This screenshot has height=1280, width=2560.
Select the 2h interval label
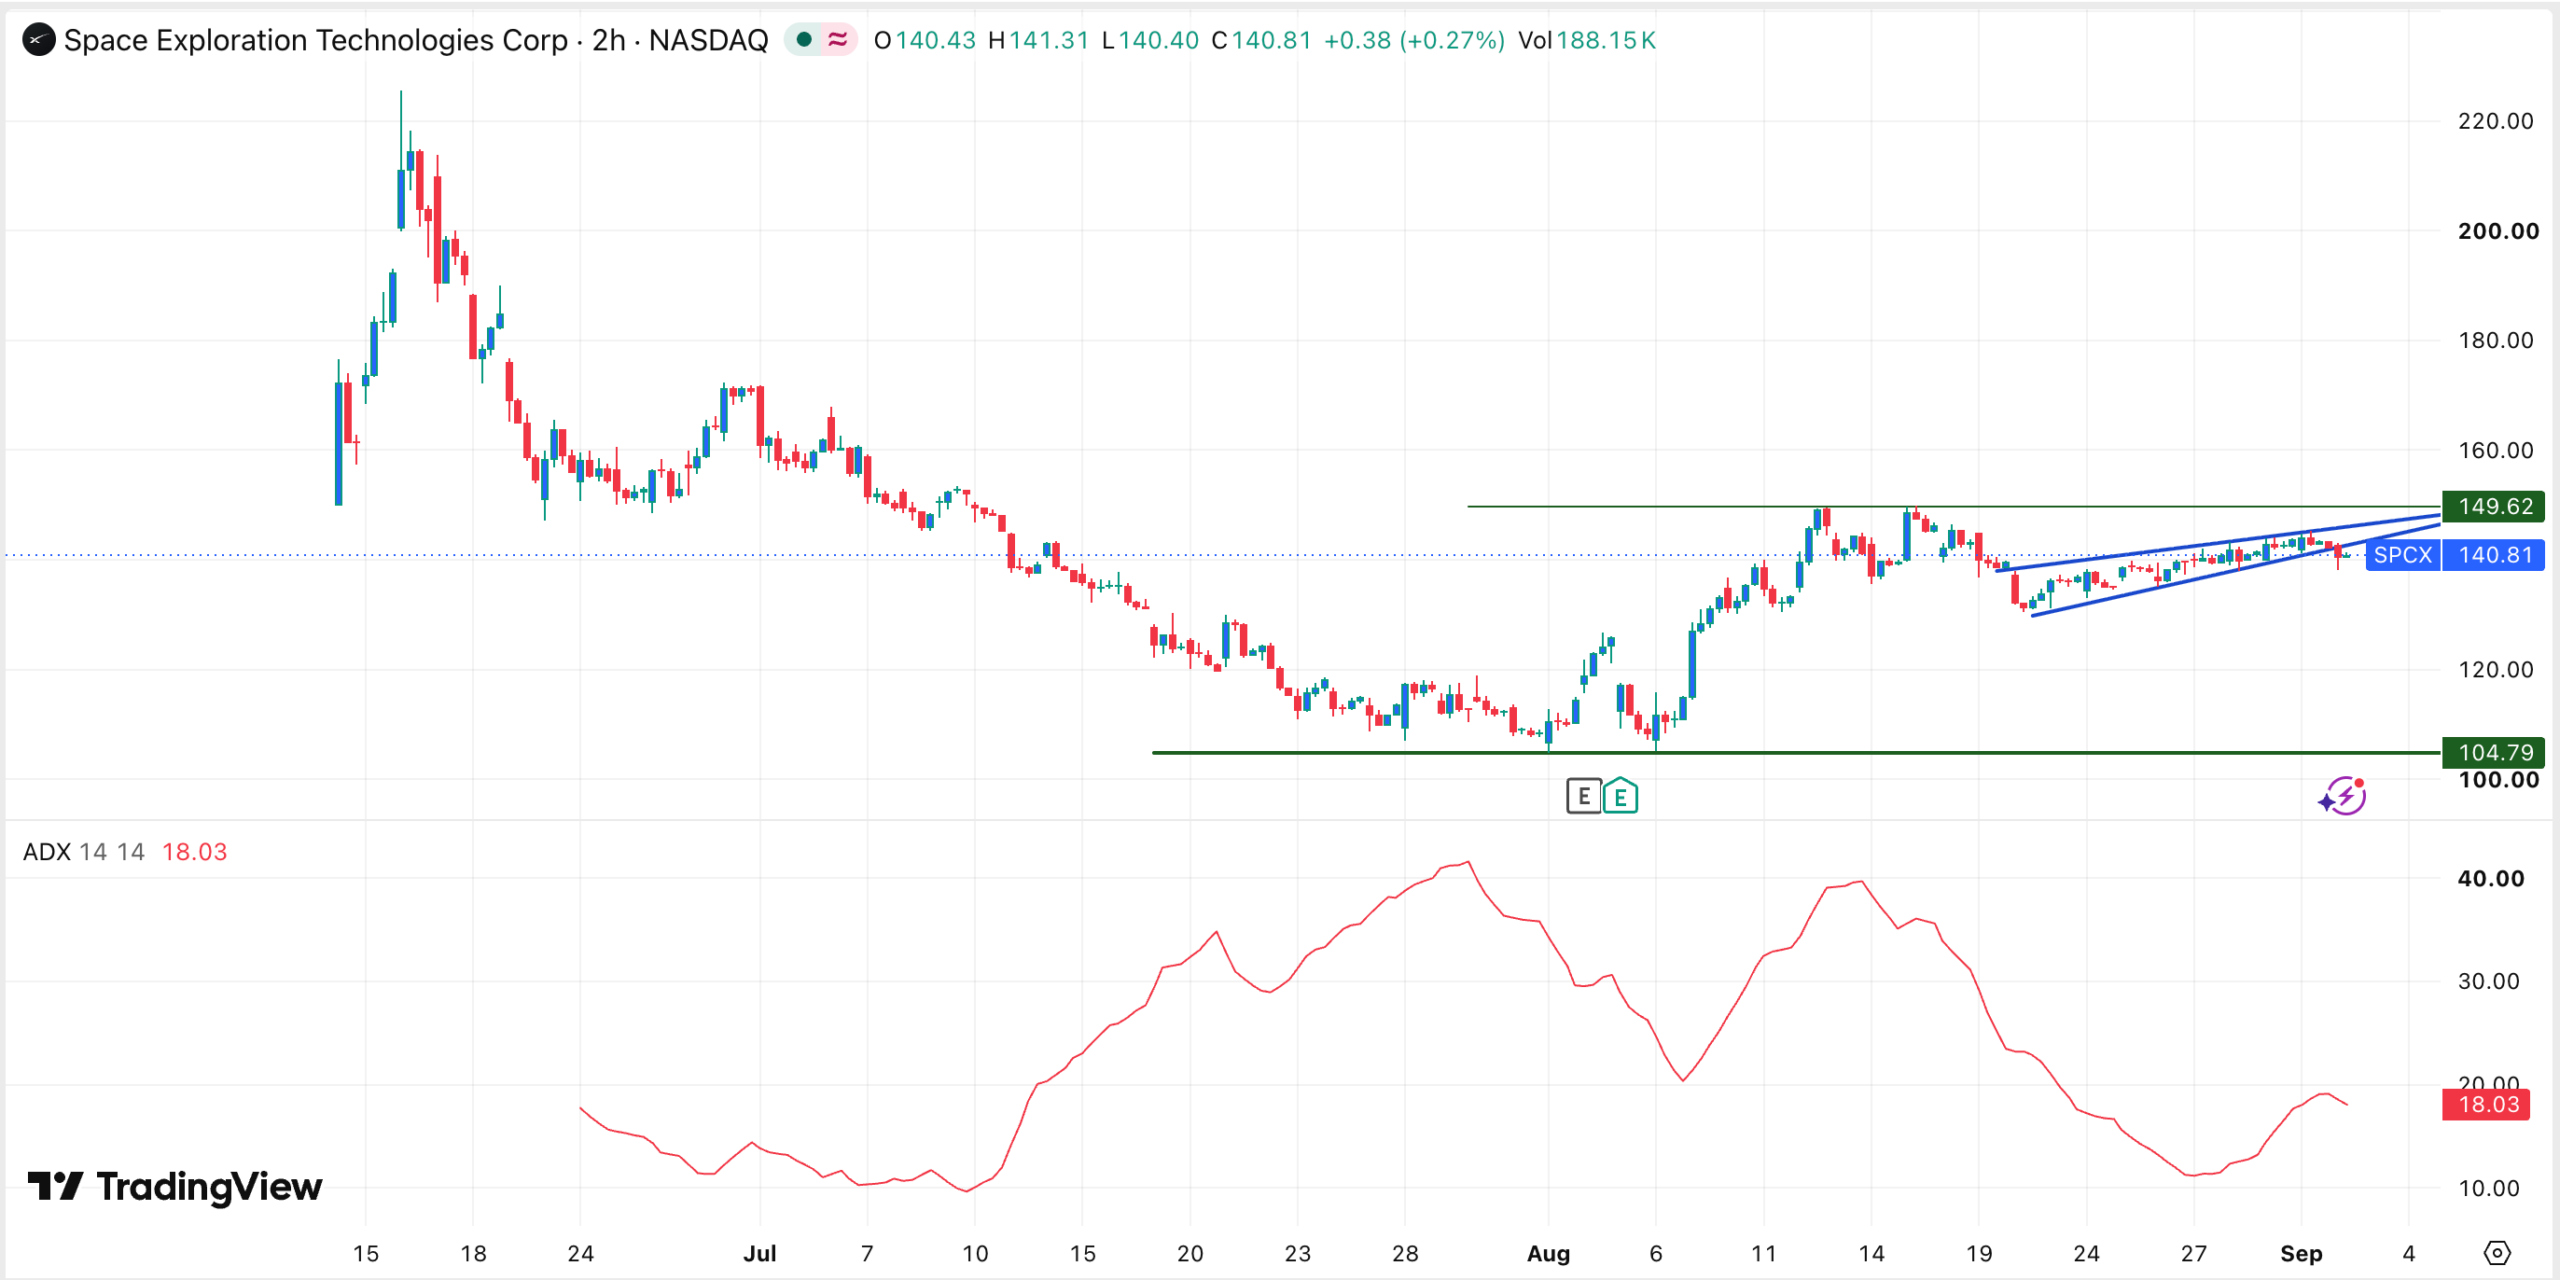(x=608, y=40)
